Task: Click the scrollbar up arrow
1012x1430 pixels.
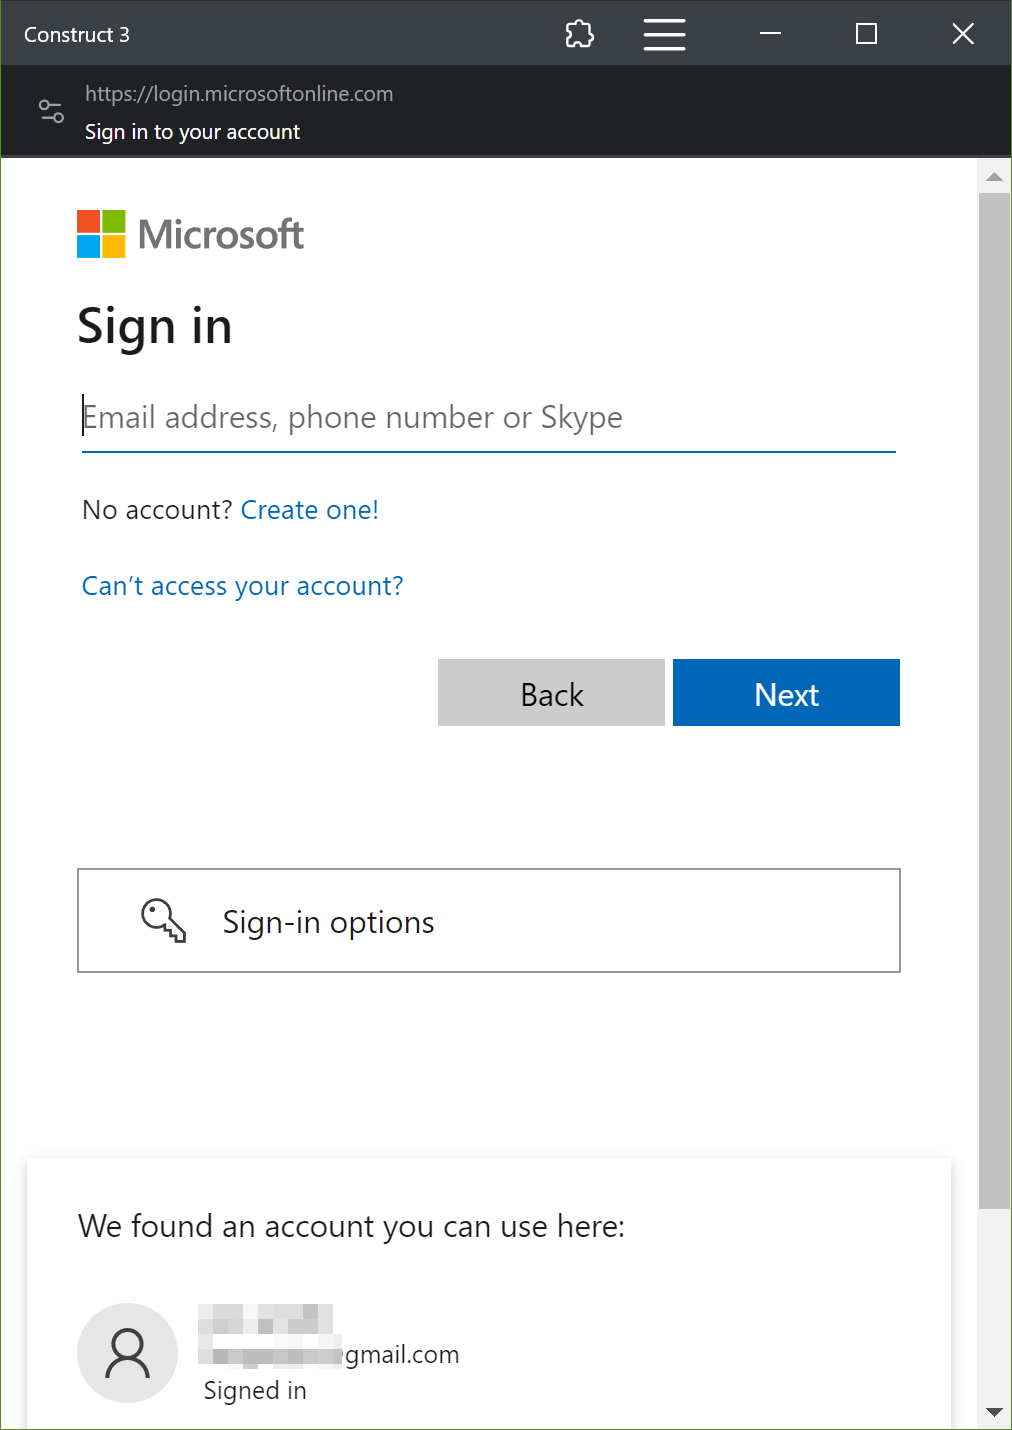Action: click(994, 177)
